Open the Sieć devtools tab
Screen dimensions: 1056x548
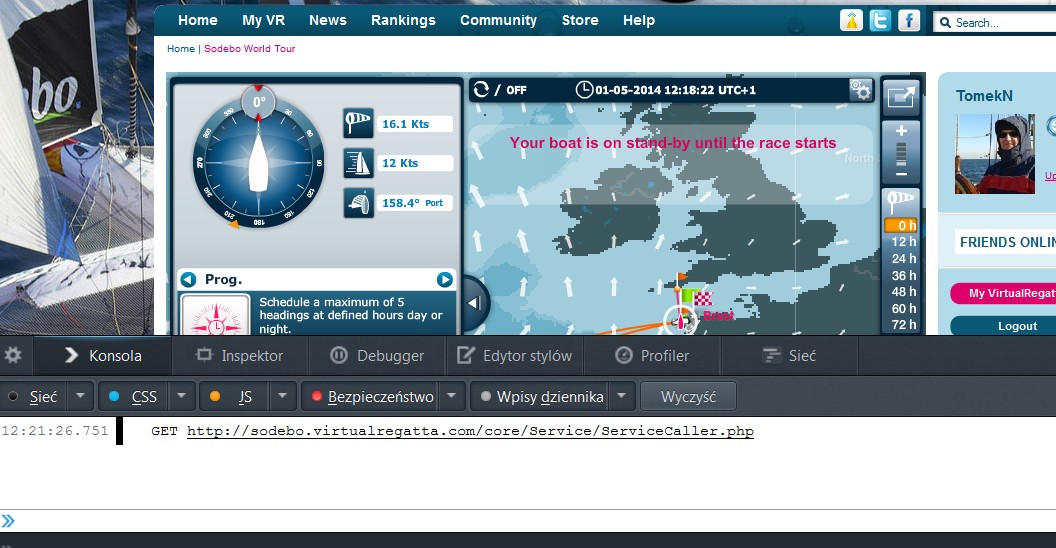[790, 355]
